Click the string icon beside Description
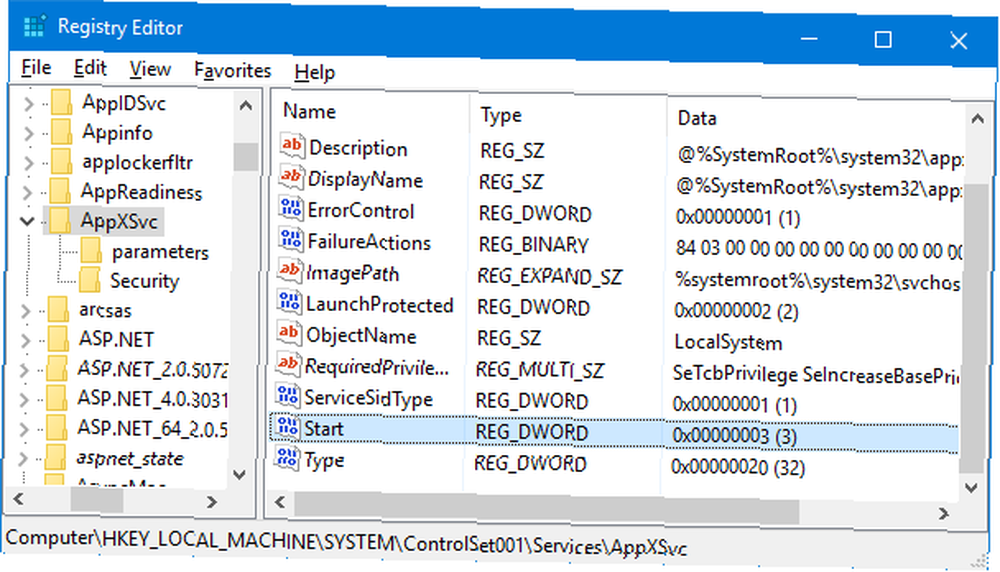 click(291, 146)
